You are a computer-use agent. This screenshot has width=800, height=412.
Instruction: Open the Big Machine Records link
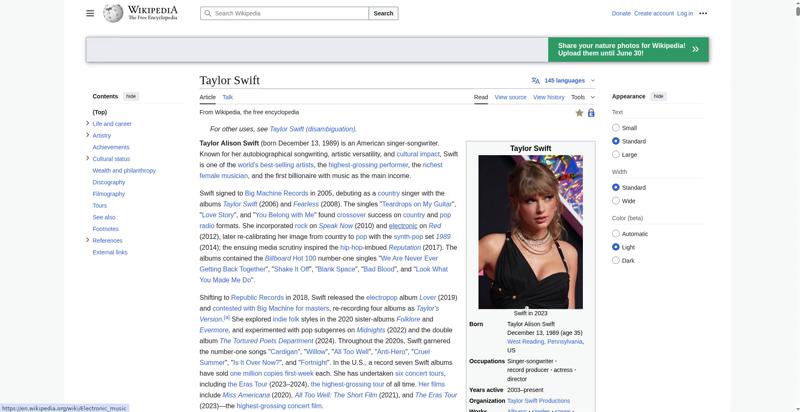[x=277, y=193]
